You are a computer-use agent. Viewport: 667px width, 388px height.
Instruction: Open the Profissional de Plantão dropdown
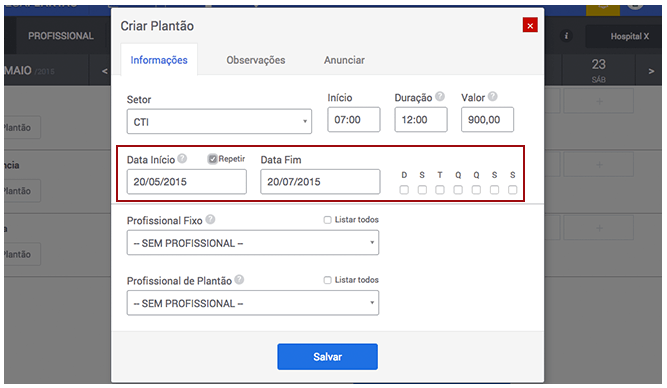point(253,303)
